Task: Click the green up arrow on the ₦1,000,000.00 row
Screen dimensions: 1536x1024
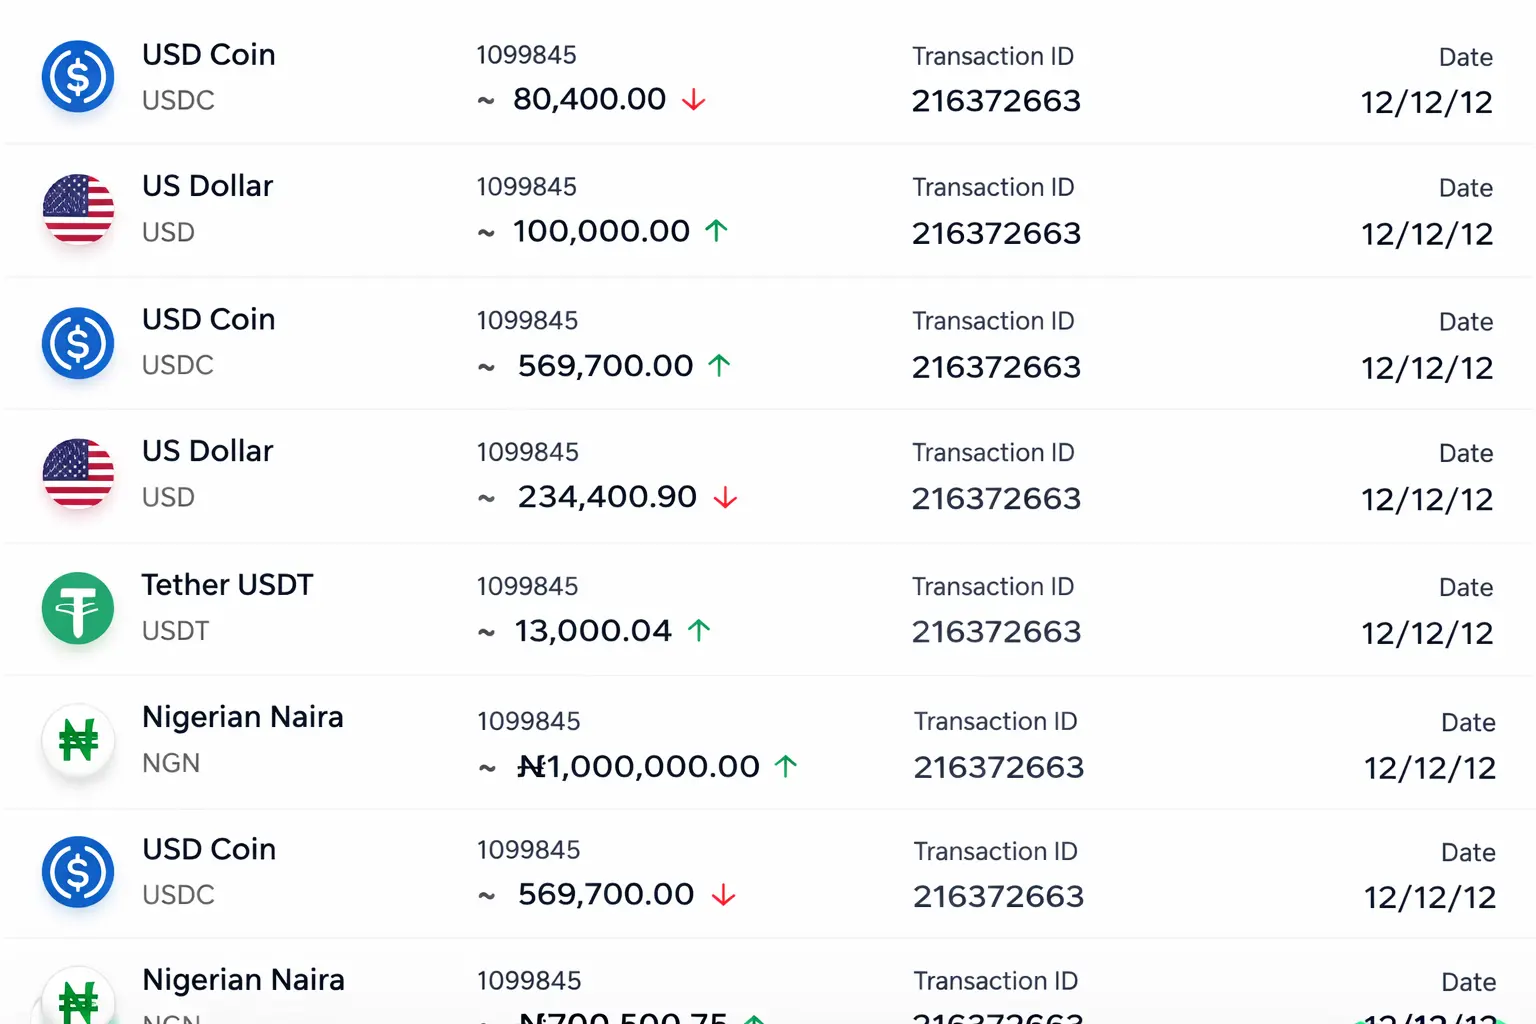Action: click(x=787, y=766)
